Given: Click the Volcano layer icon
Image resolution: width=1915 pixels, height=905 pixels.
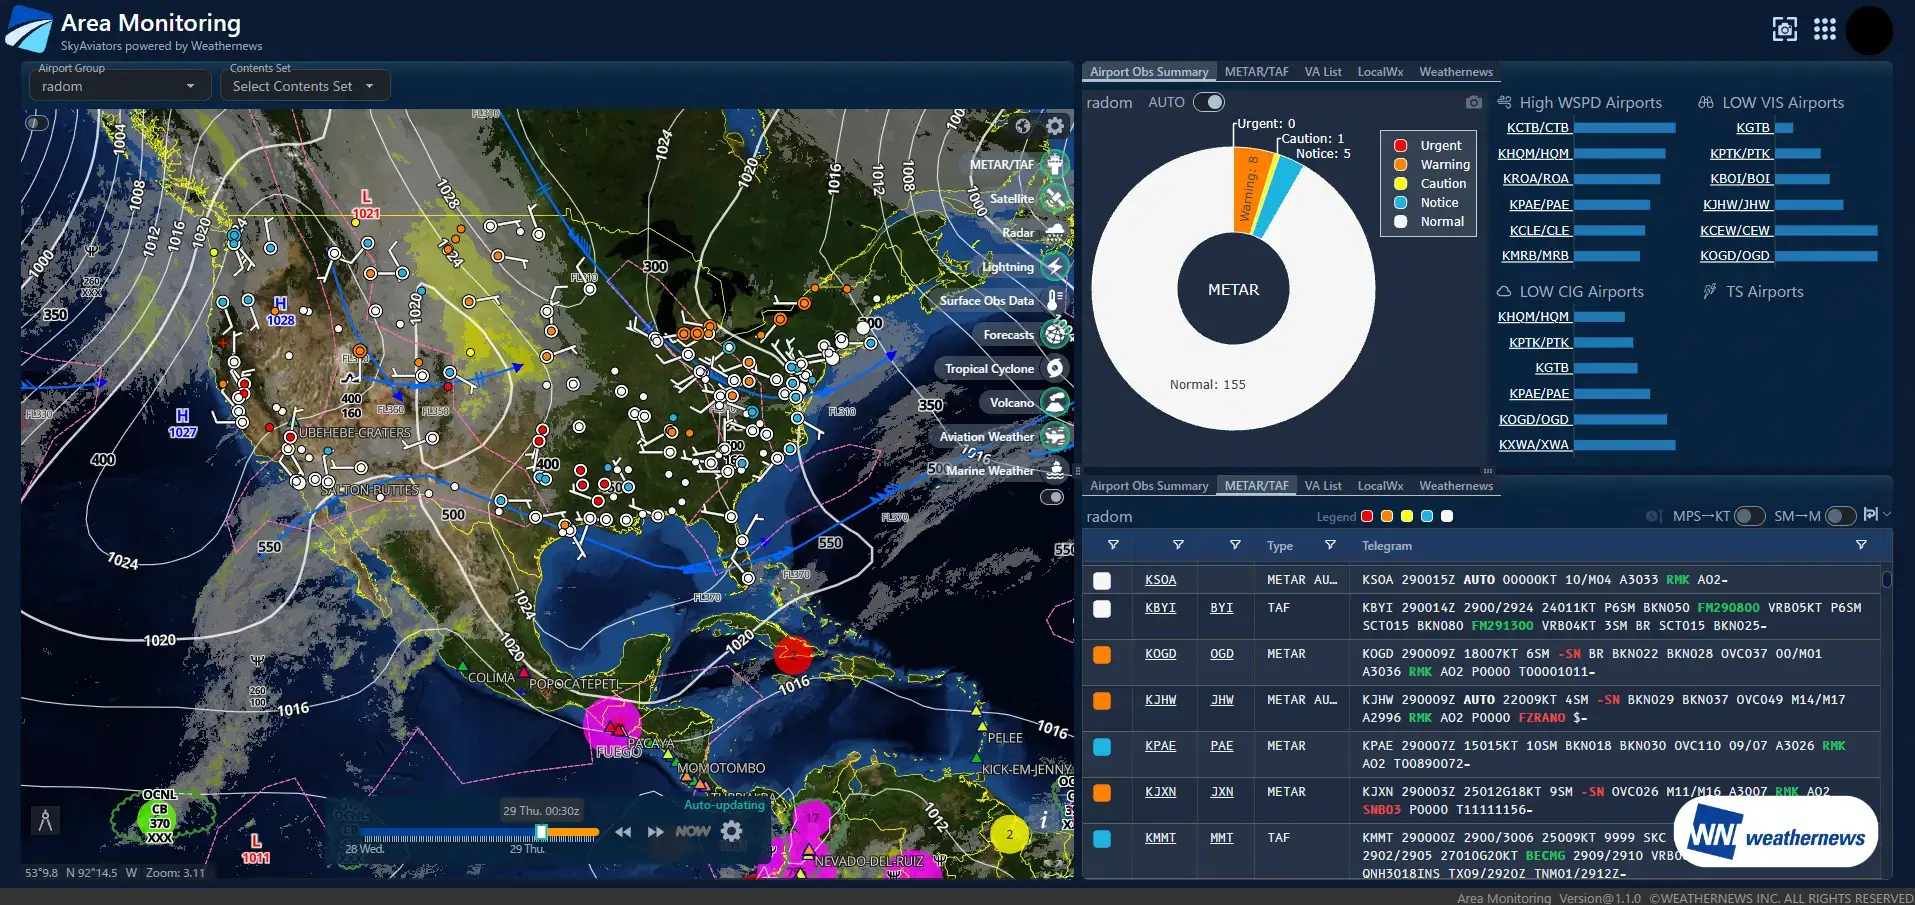Looking at the screenshot, I should point(1054,403).
